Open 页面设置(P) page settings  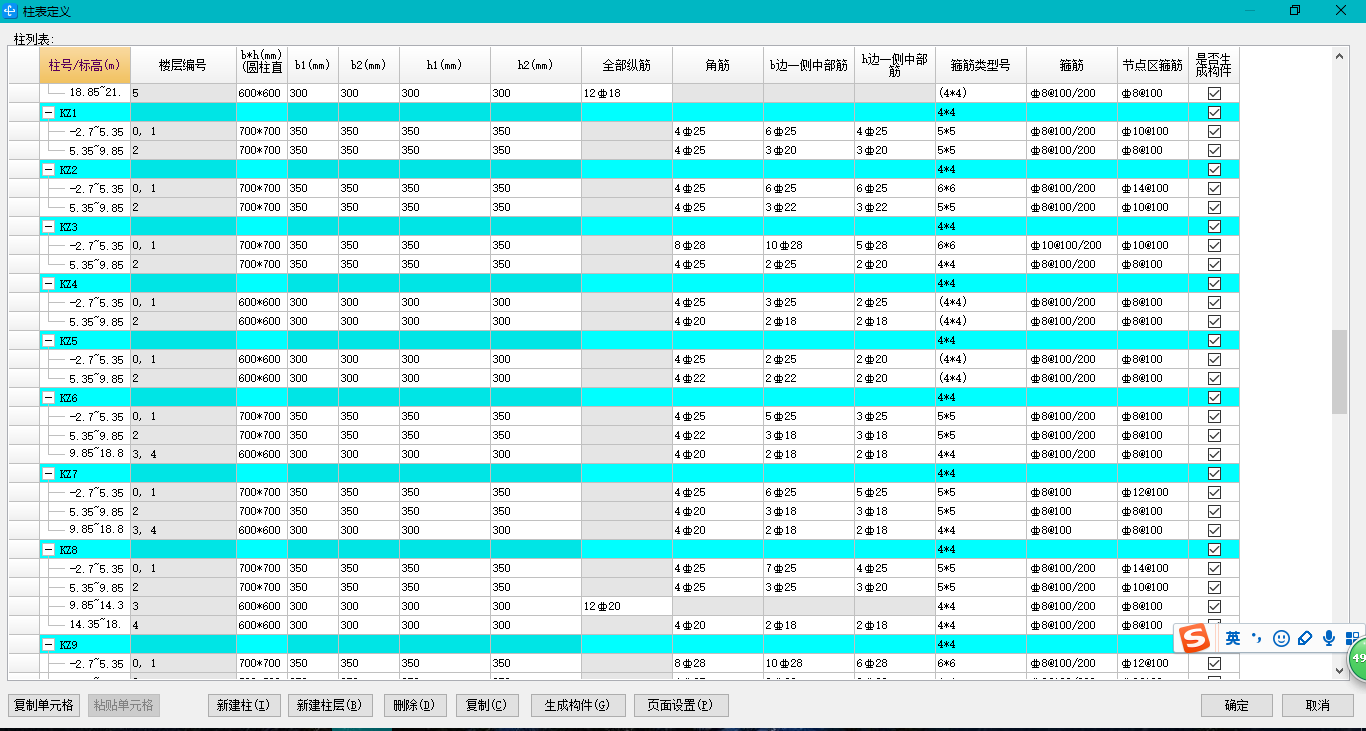(681, 705)
